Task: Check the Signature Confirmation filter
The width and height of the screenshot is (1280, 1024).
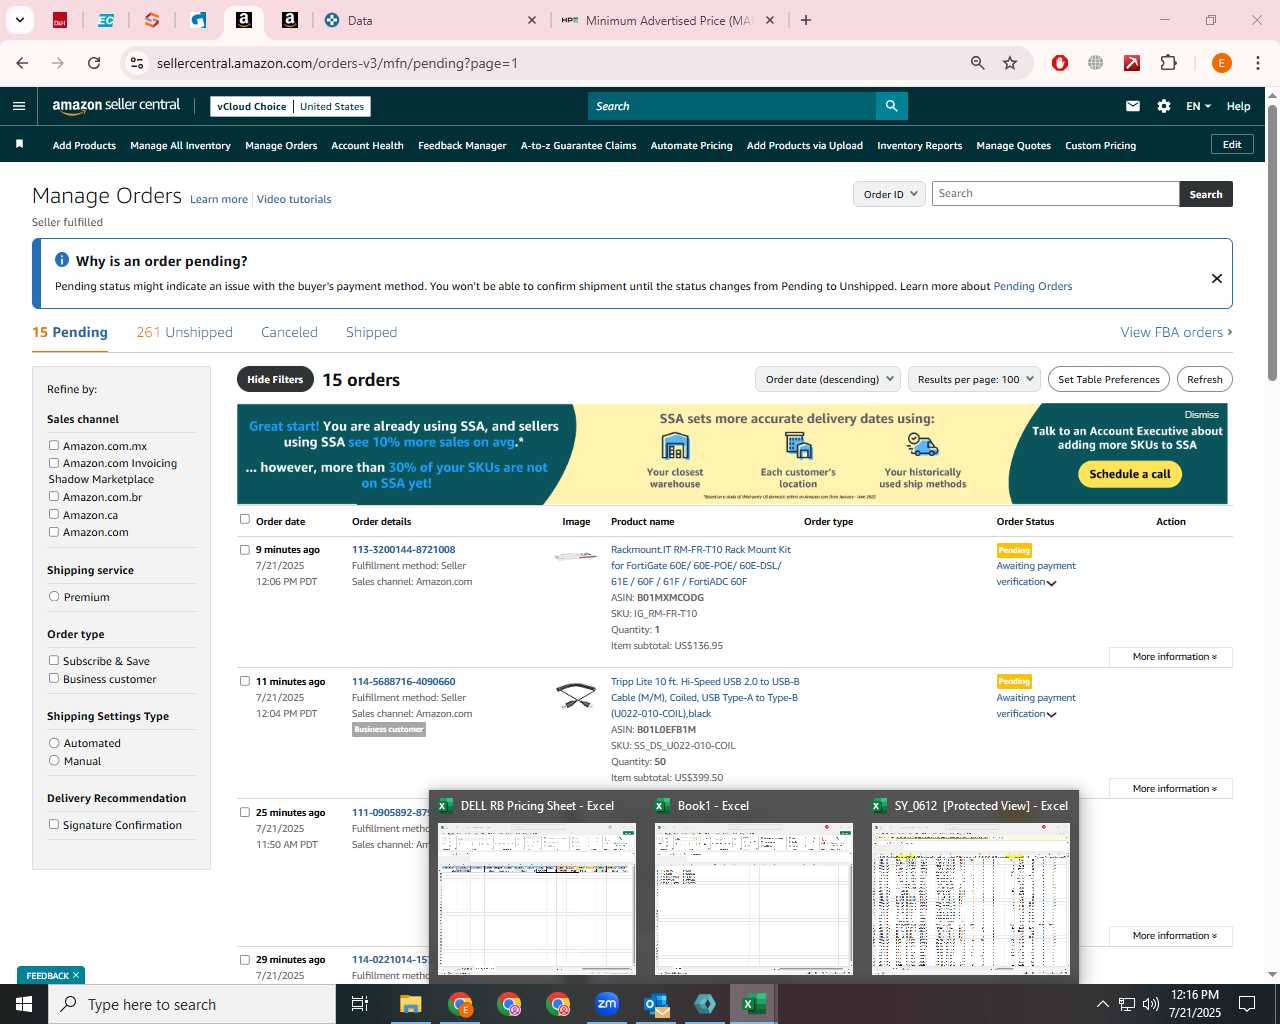Action: coord(54,824)
